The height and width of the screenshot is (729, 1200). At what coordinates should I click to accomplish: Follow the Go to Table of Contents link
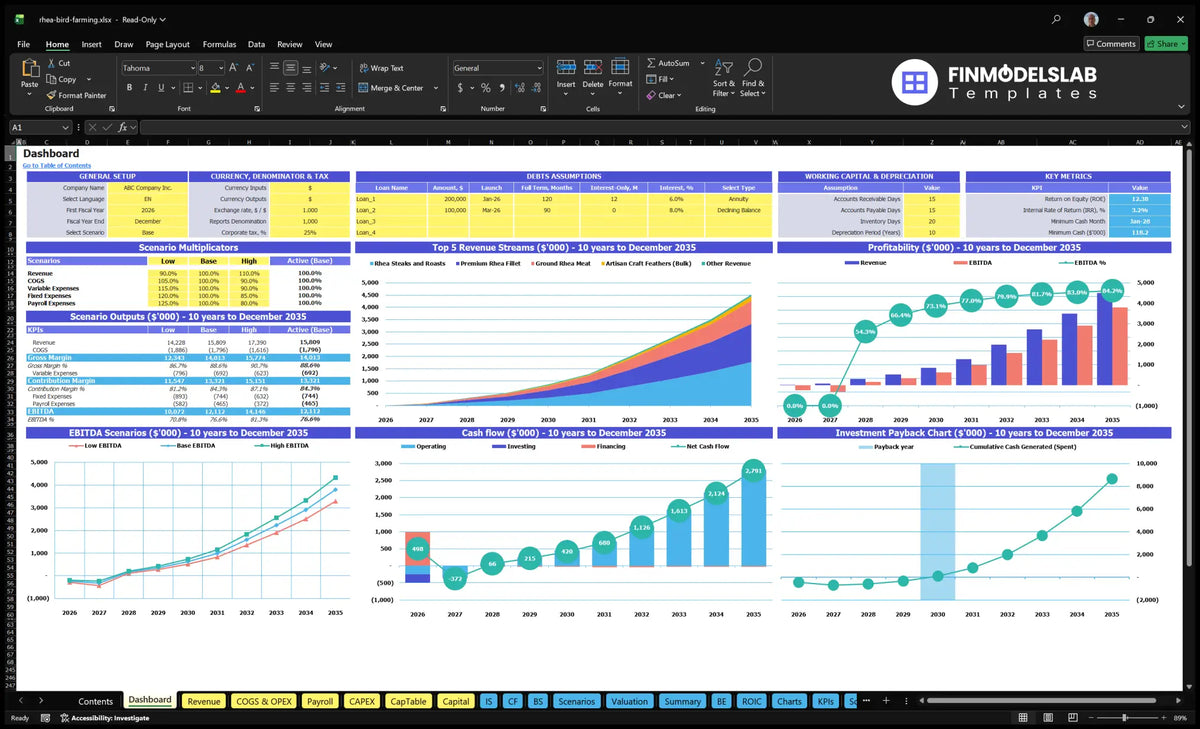pos(57,165)
